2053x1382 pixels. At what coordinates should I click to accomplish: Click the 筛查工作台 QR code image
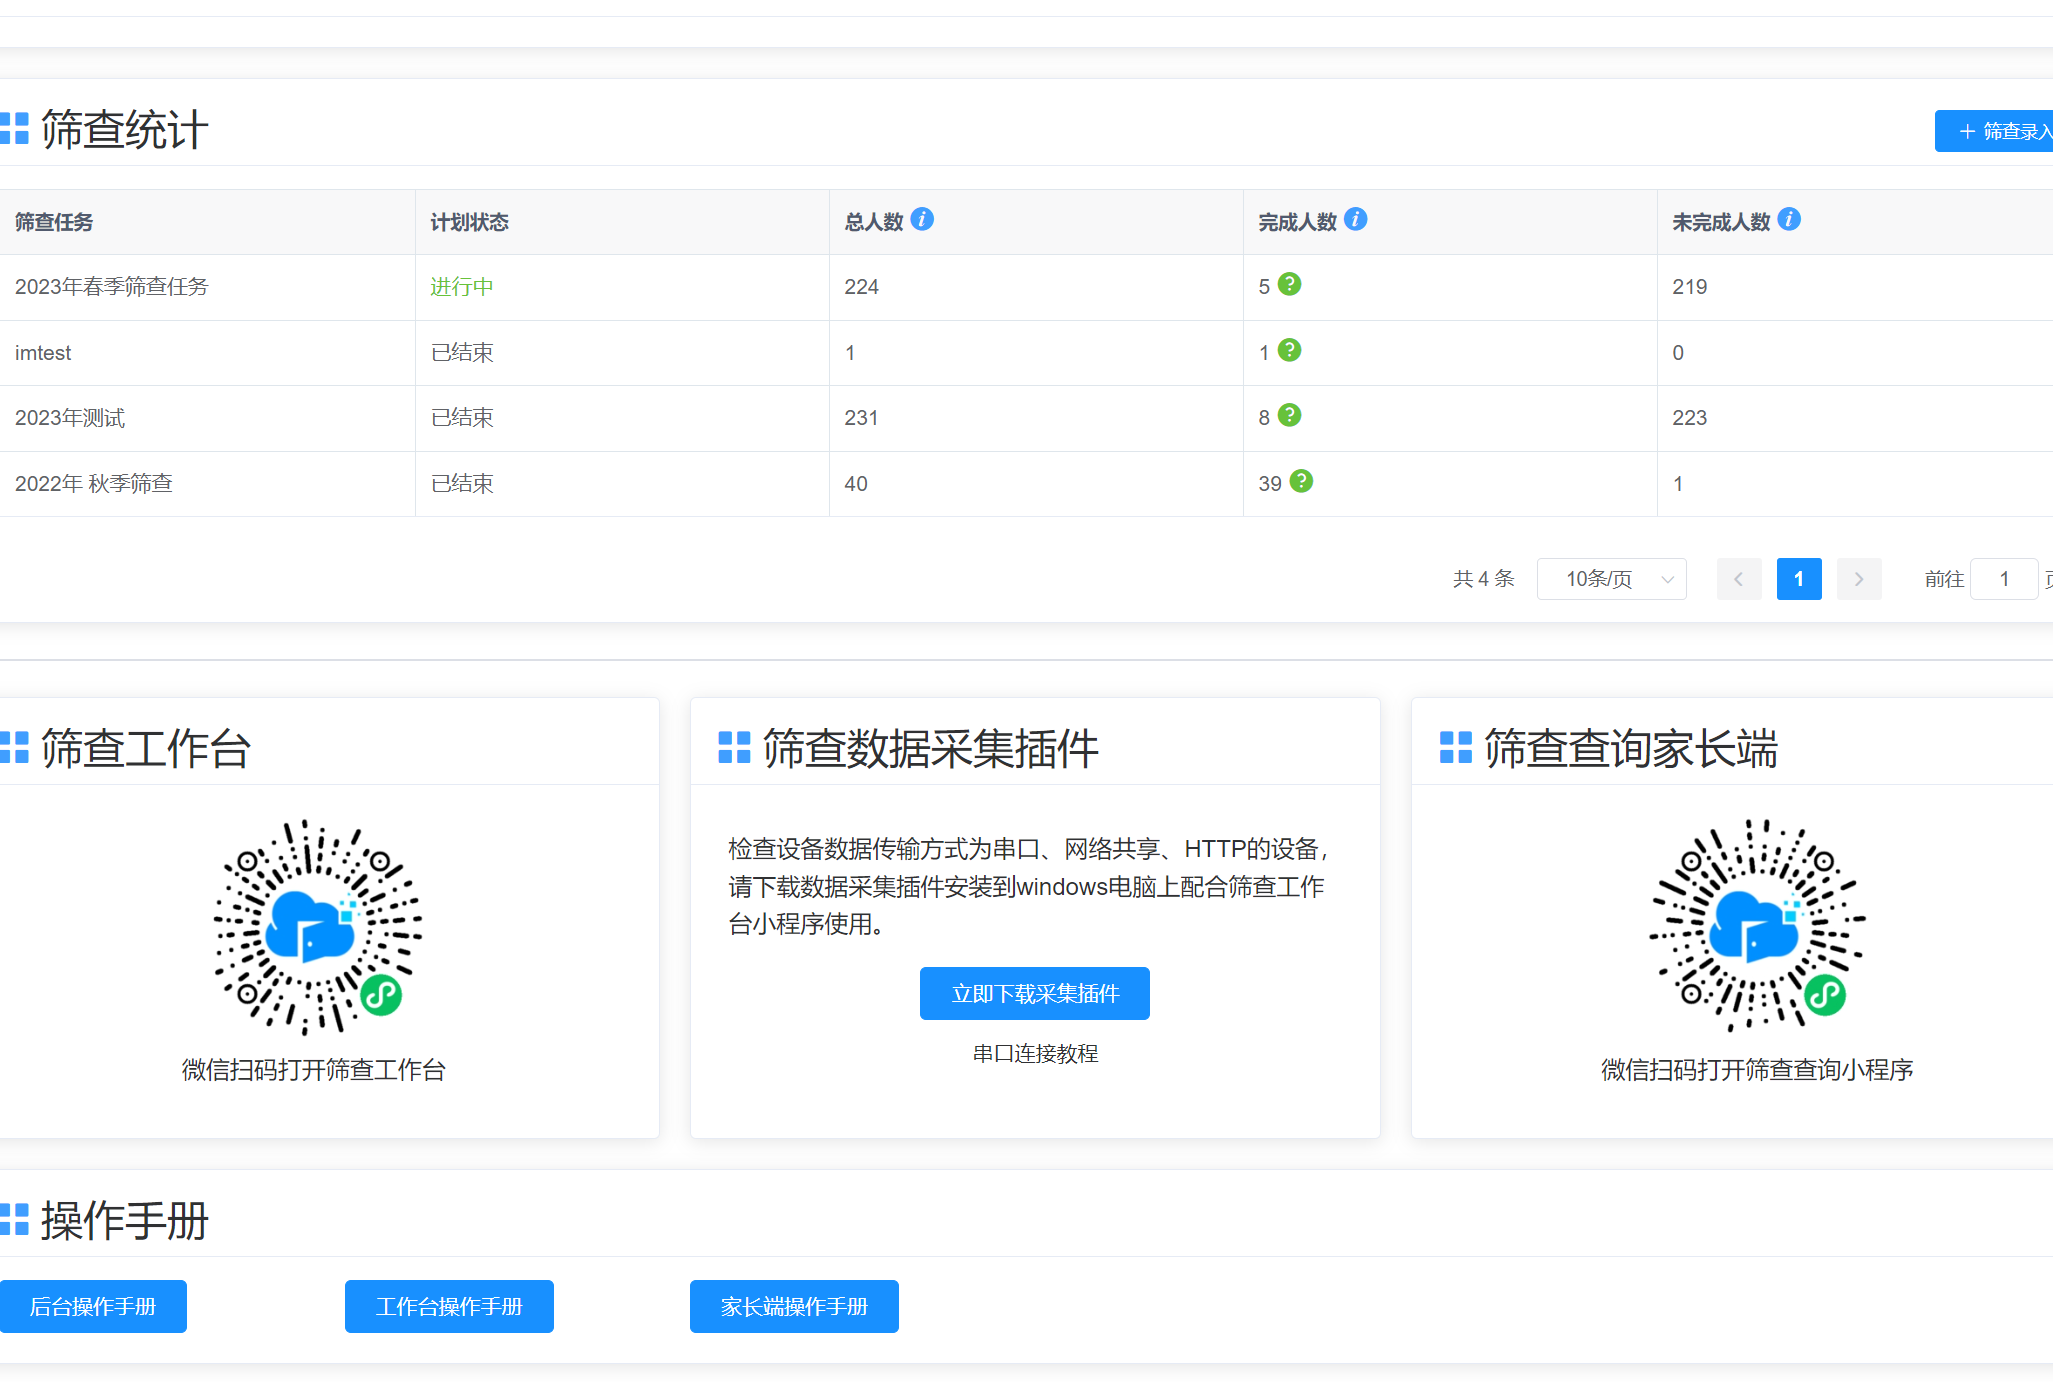[317, 927]
